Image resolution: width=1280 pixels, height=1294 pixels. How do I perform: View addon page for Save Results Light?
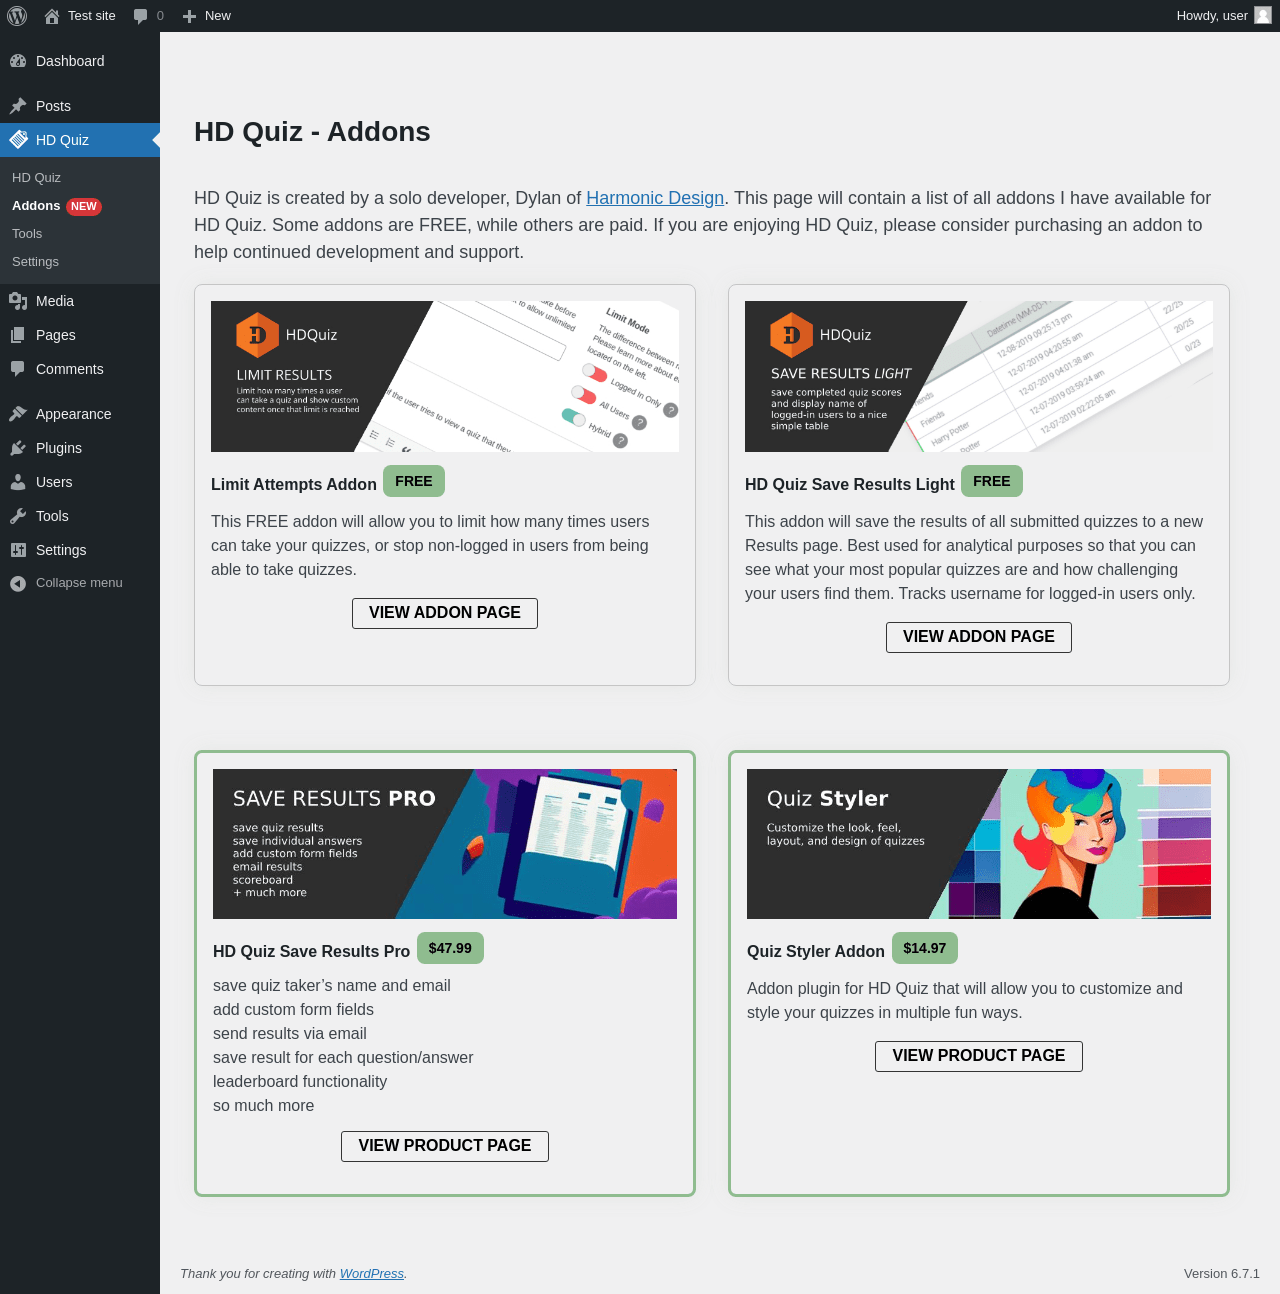pyautogui.click(x=979, y=637)
